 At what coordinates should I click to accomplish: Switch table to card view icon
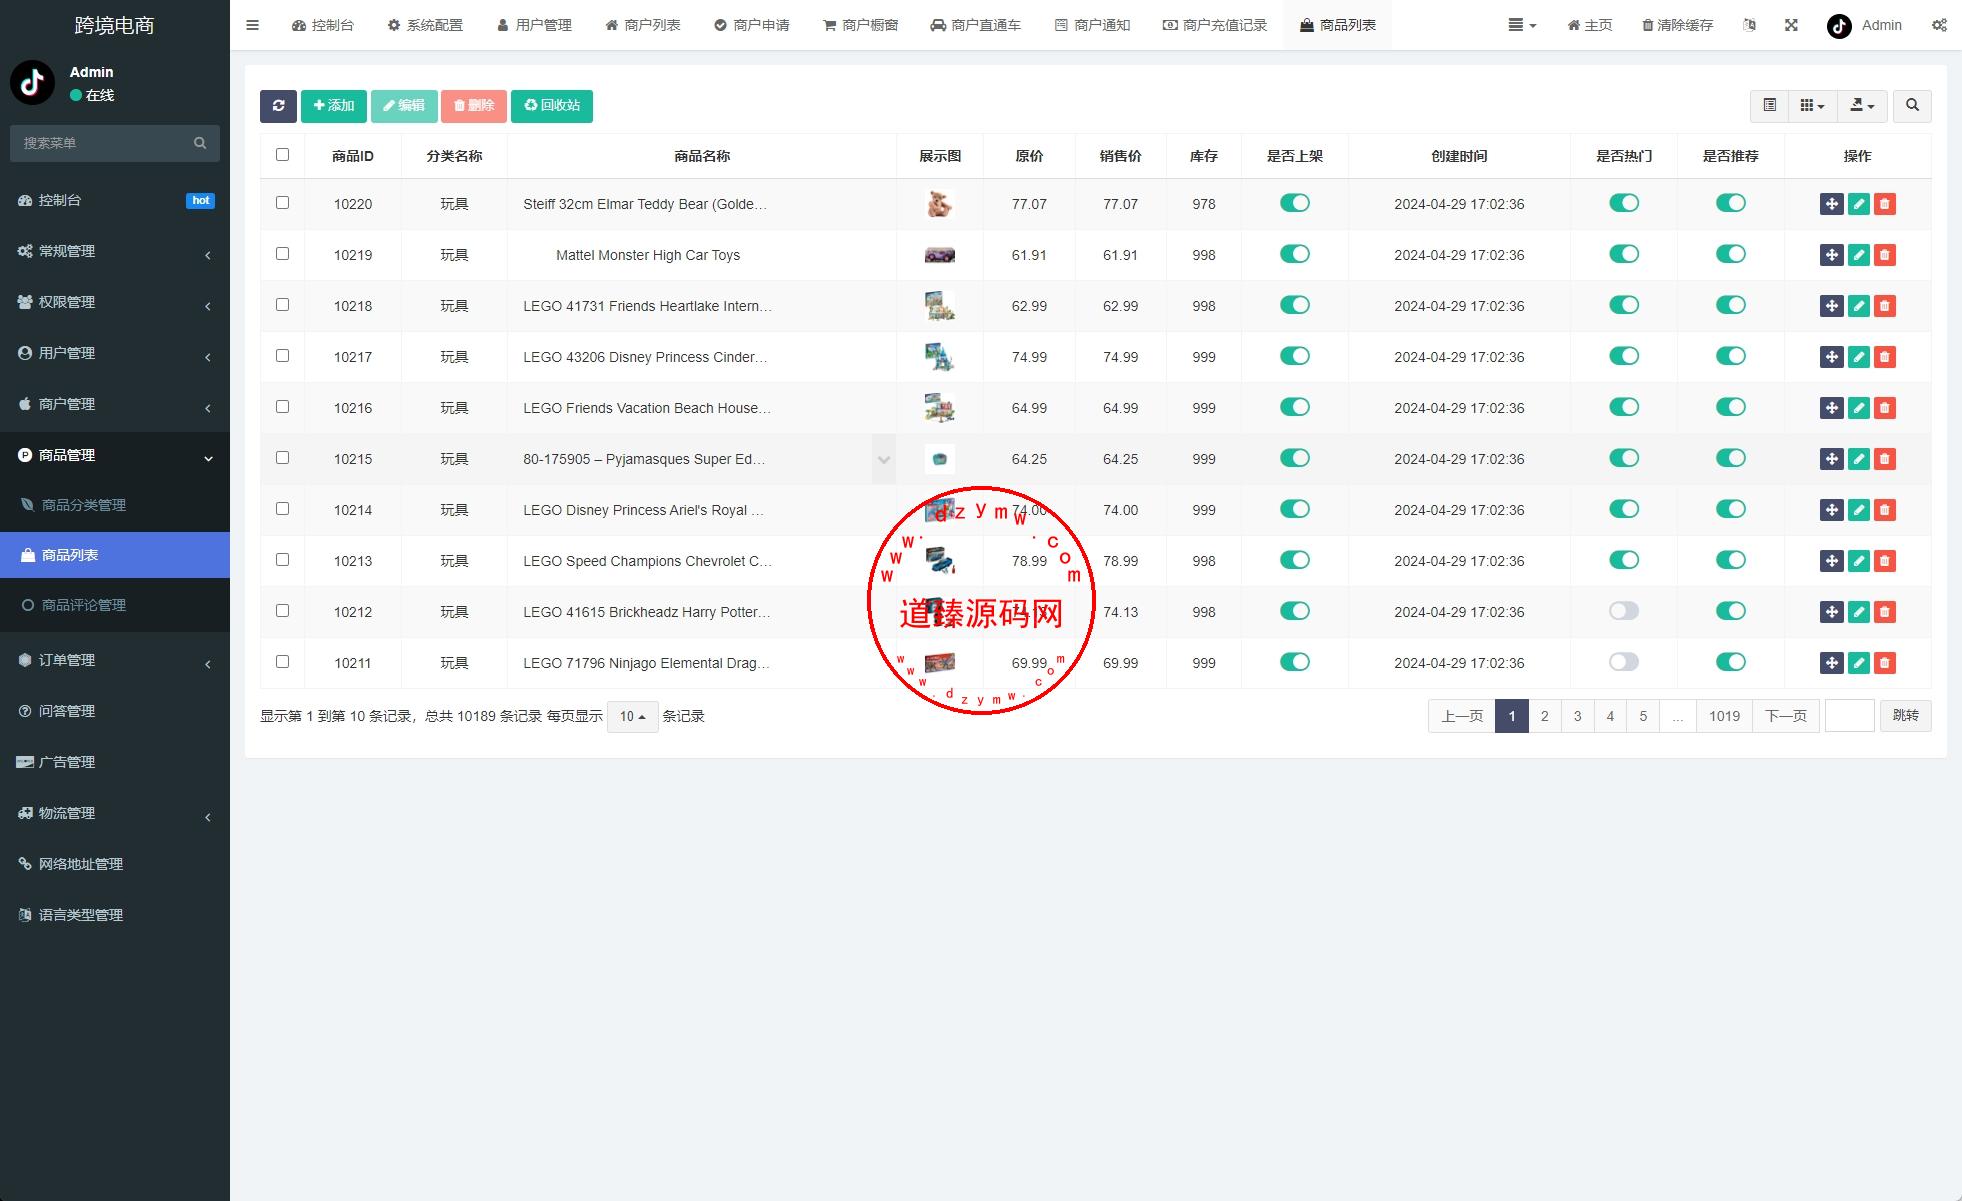point(1769,106)
